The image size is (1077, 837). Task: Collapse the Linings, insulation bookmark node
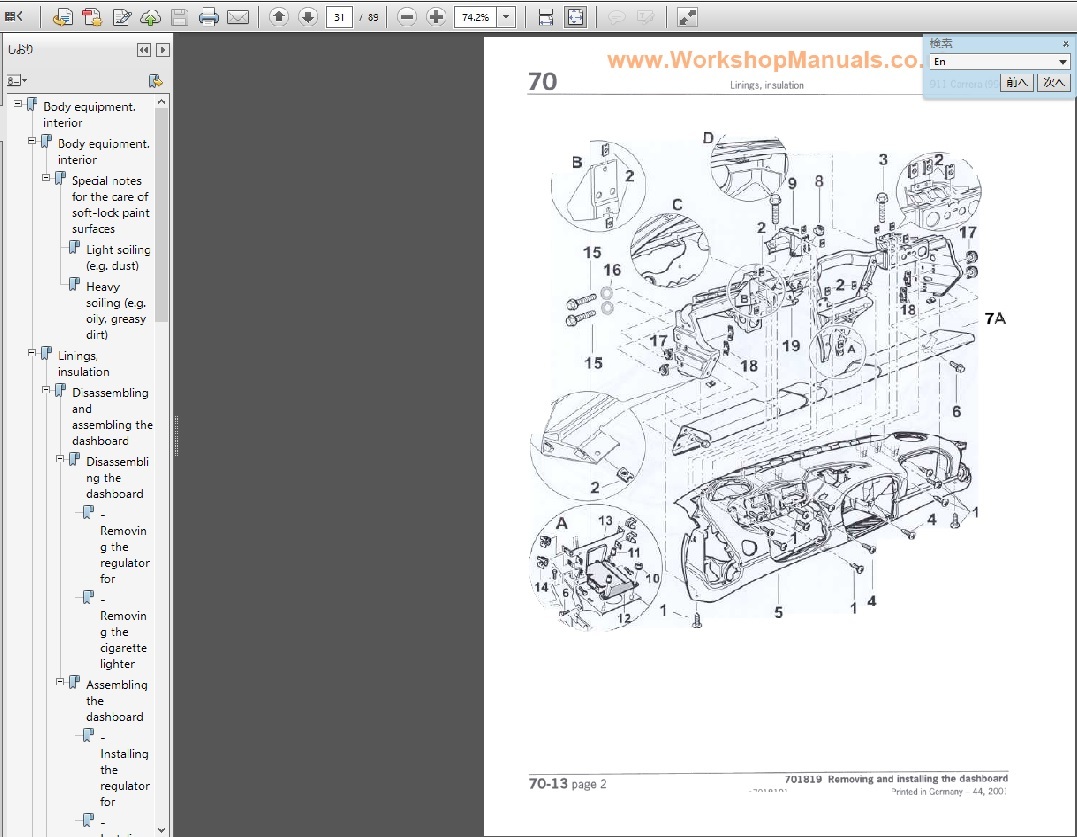[32, 353]
